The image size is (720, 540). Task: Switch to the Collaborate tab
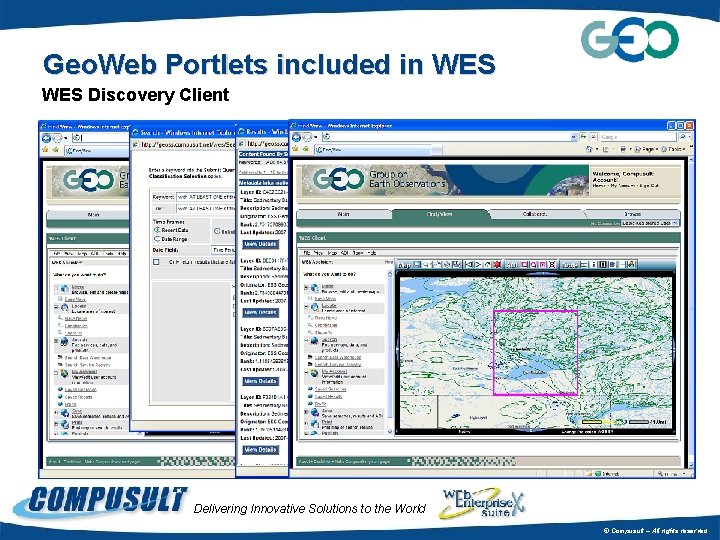click(534, 214)
